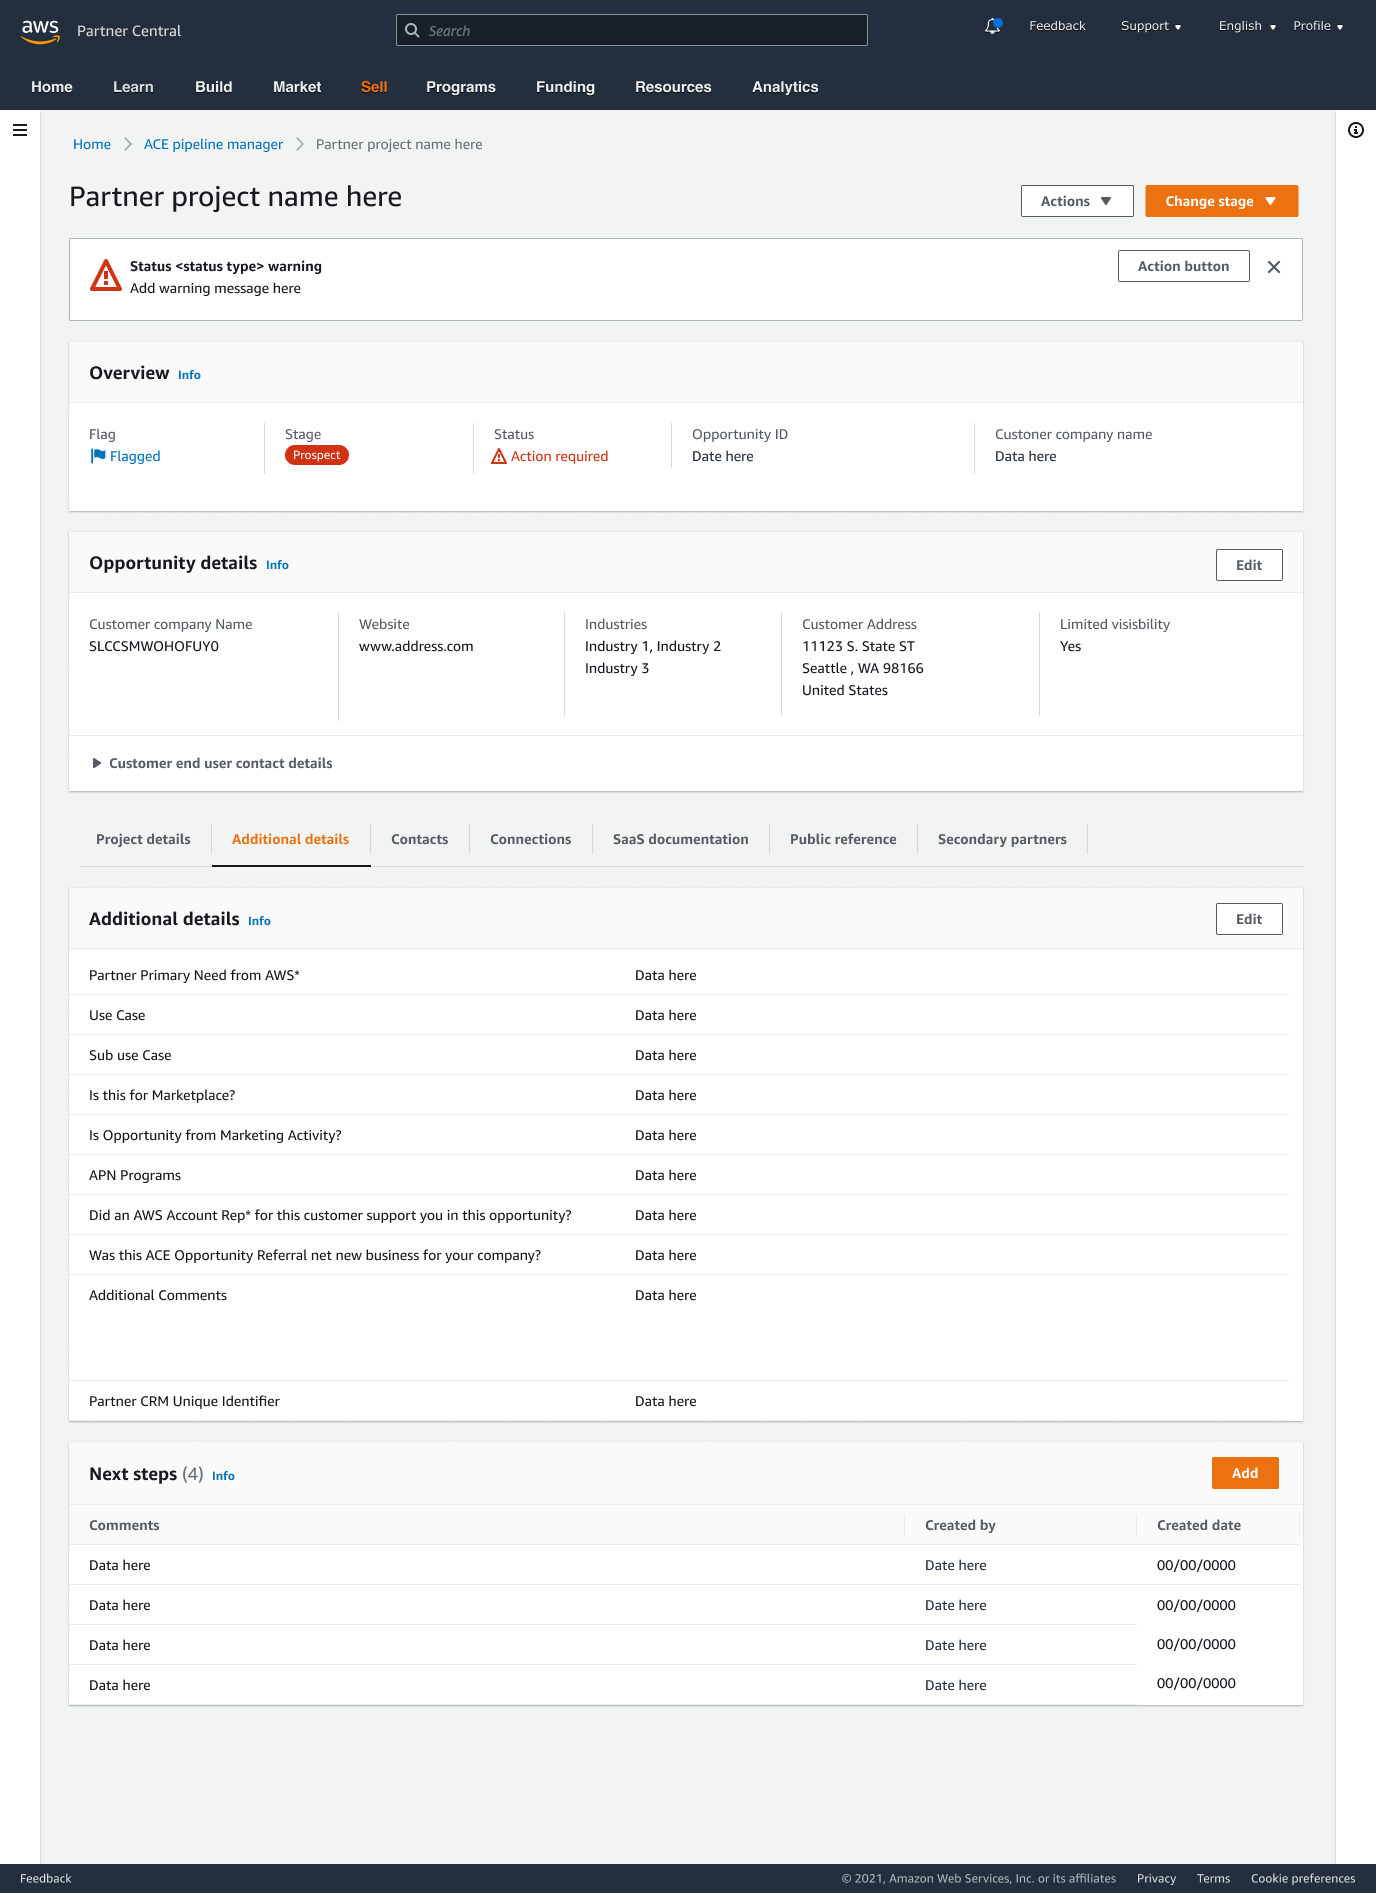
Task: Open the Learn nav item
Action: coord(133,87)
